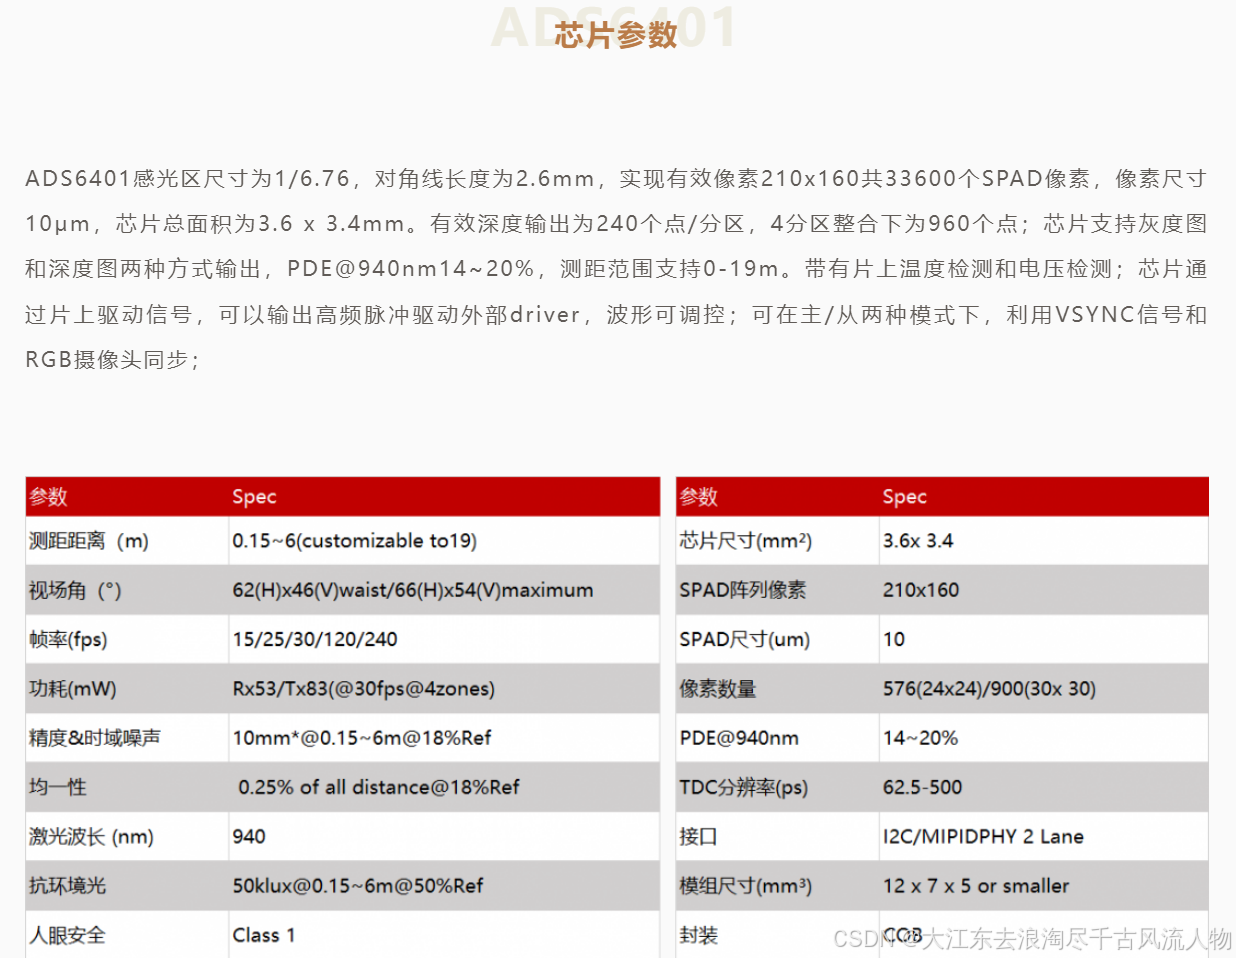This screenshot has width=1236, height=958.
Task: Click the 14~20% PDE value in table
Action: tap(920, 738)
